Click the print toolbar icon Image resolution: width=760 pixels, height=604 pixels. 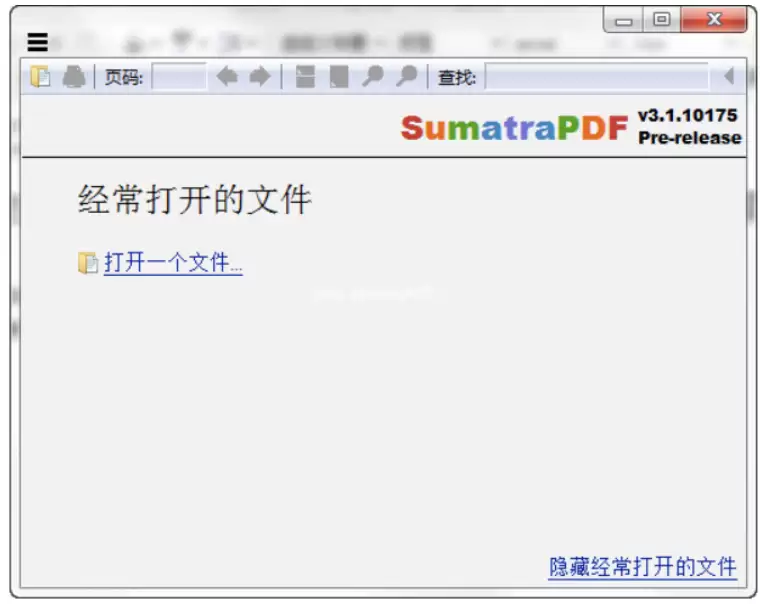tap(74, 77)
